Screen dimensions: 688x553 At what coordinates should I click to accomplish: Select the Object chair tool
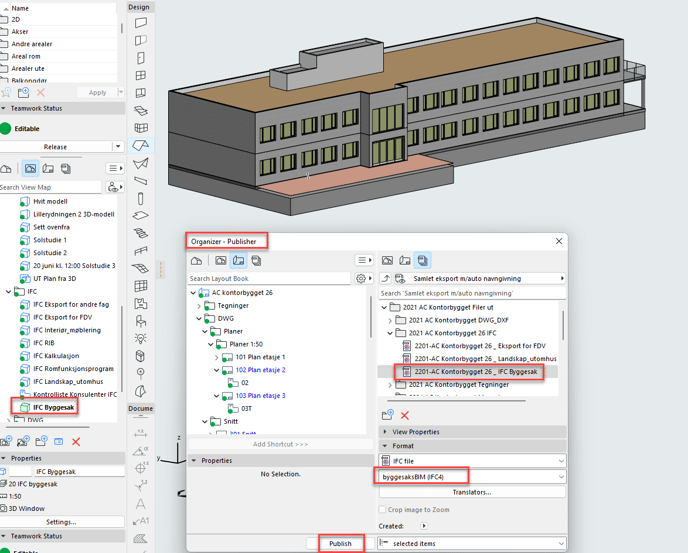coord(141,321)
